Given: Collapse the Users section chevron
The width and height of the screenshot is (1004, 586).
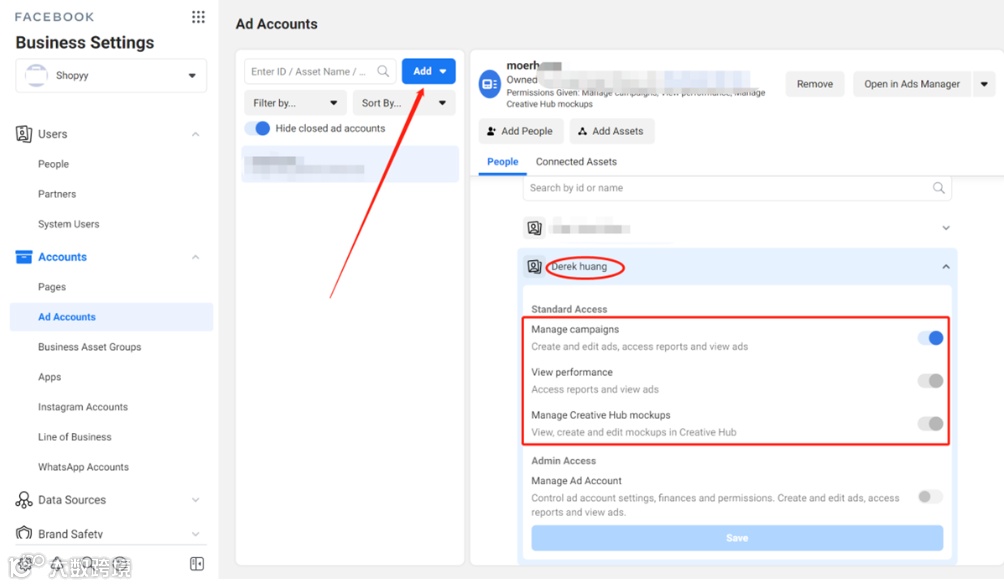Looking at the screenshot, I should point(195,134).
